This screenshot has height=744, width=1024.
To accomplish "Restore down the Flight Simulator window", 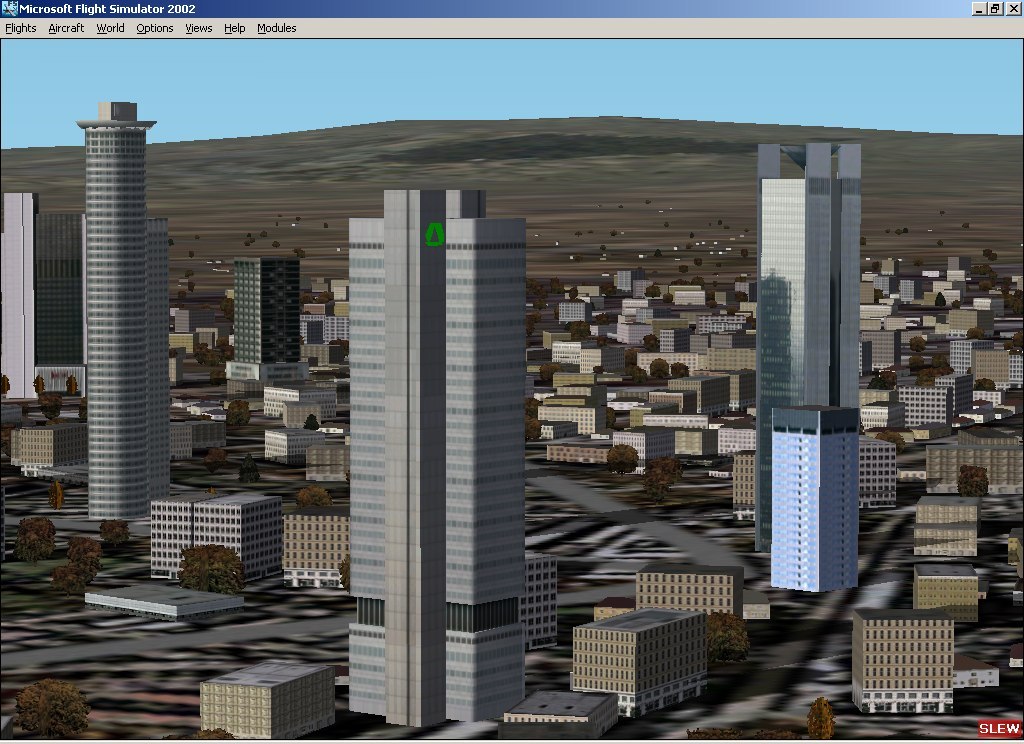I will 995,9.
